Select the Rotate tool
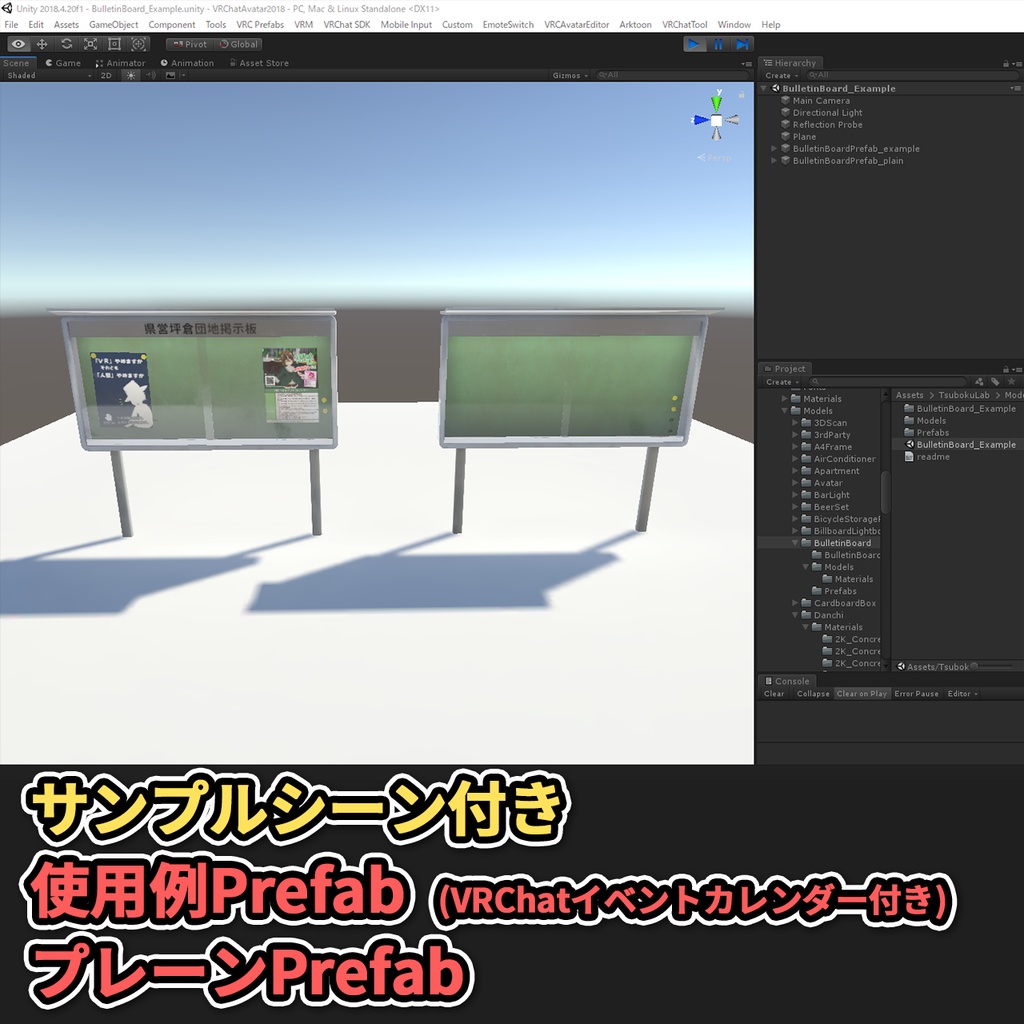 click(x=65, y=44)
